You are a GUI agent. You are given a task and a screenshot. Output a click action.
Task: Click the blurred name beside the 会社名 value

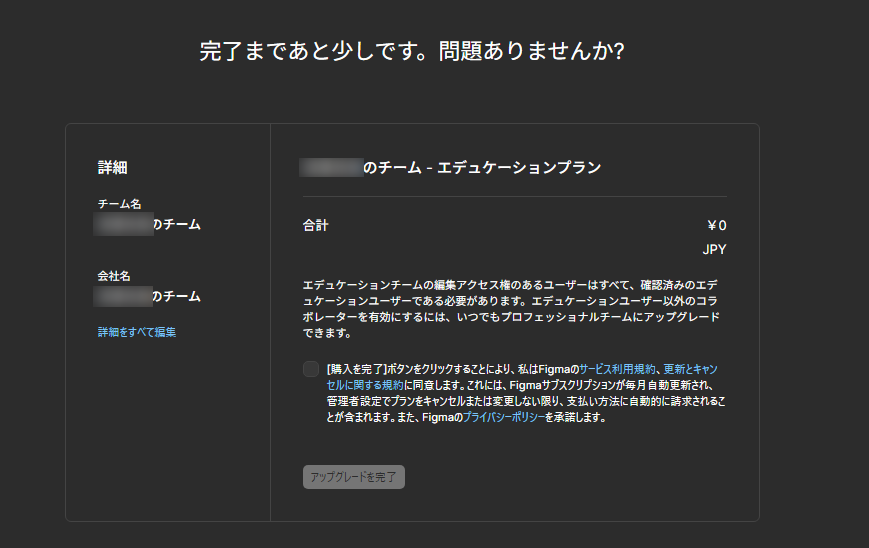point(121,297)
